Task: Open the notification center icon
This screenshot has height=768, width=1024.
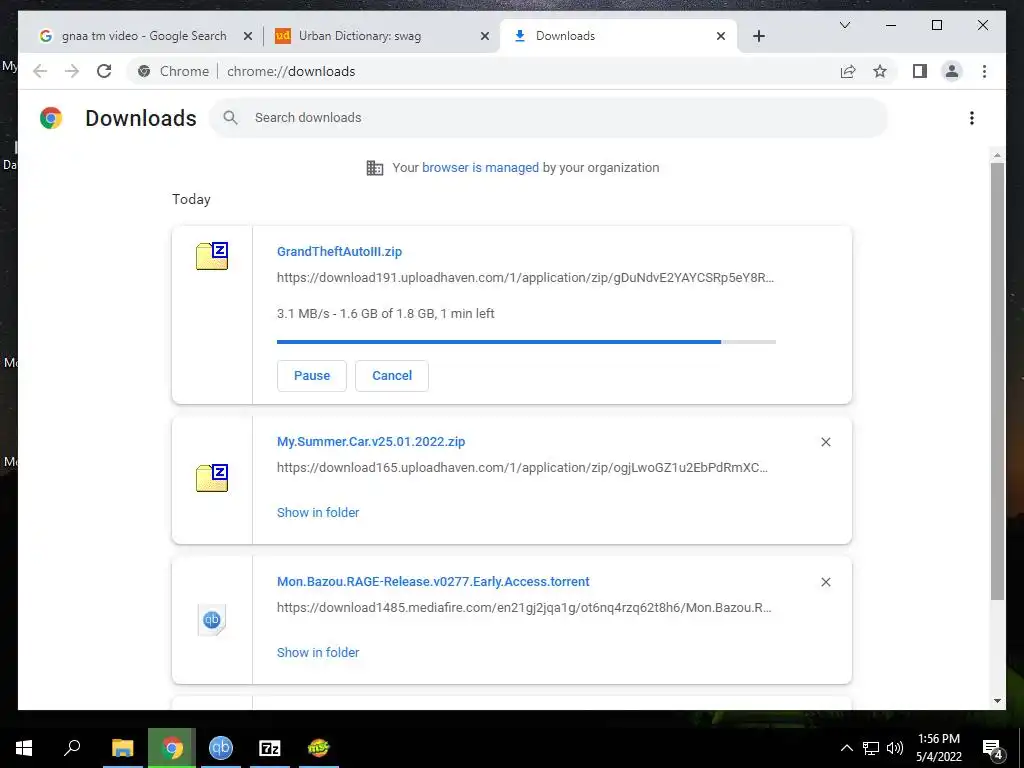Action: point(993,748)
